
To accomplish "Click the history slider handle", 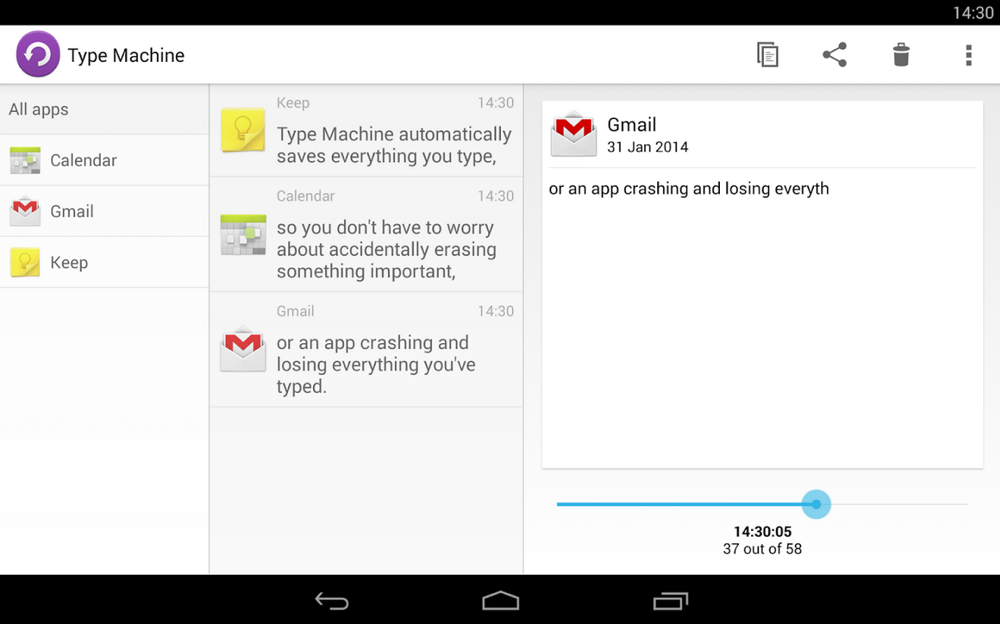I will pyautogui.click(x=816, y=504).
